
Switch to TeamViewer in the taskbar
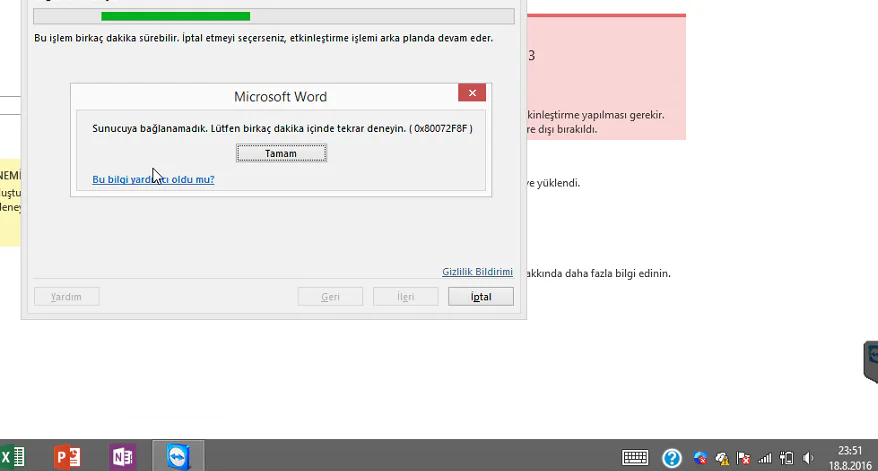pos(178,456)
